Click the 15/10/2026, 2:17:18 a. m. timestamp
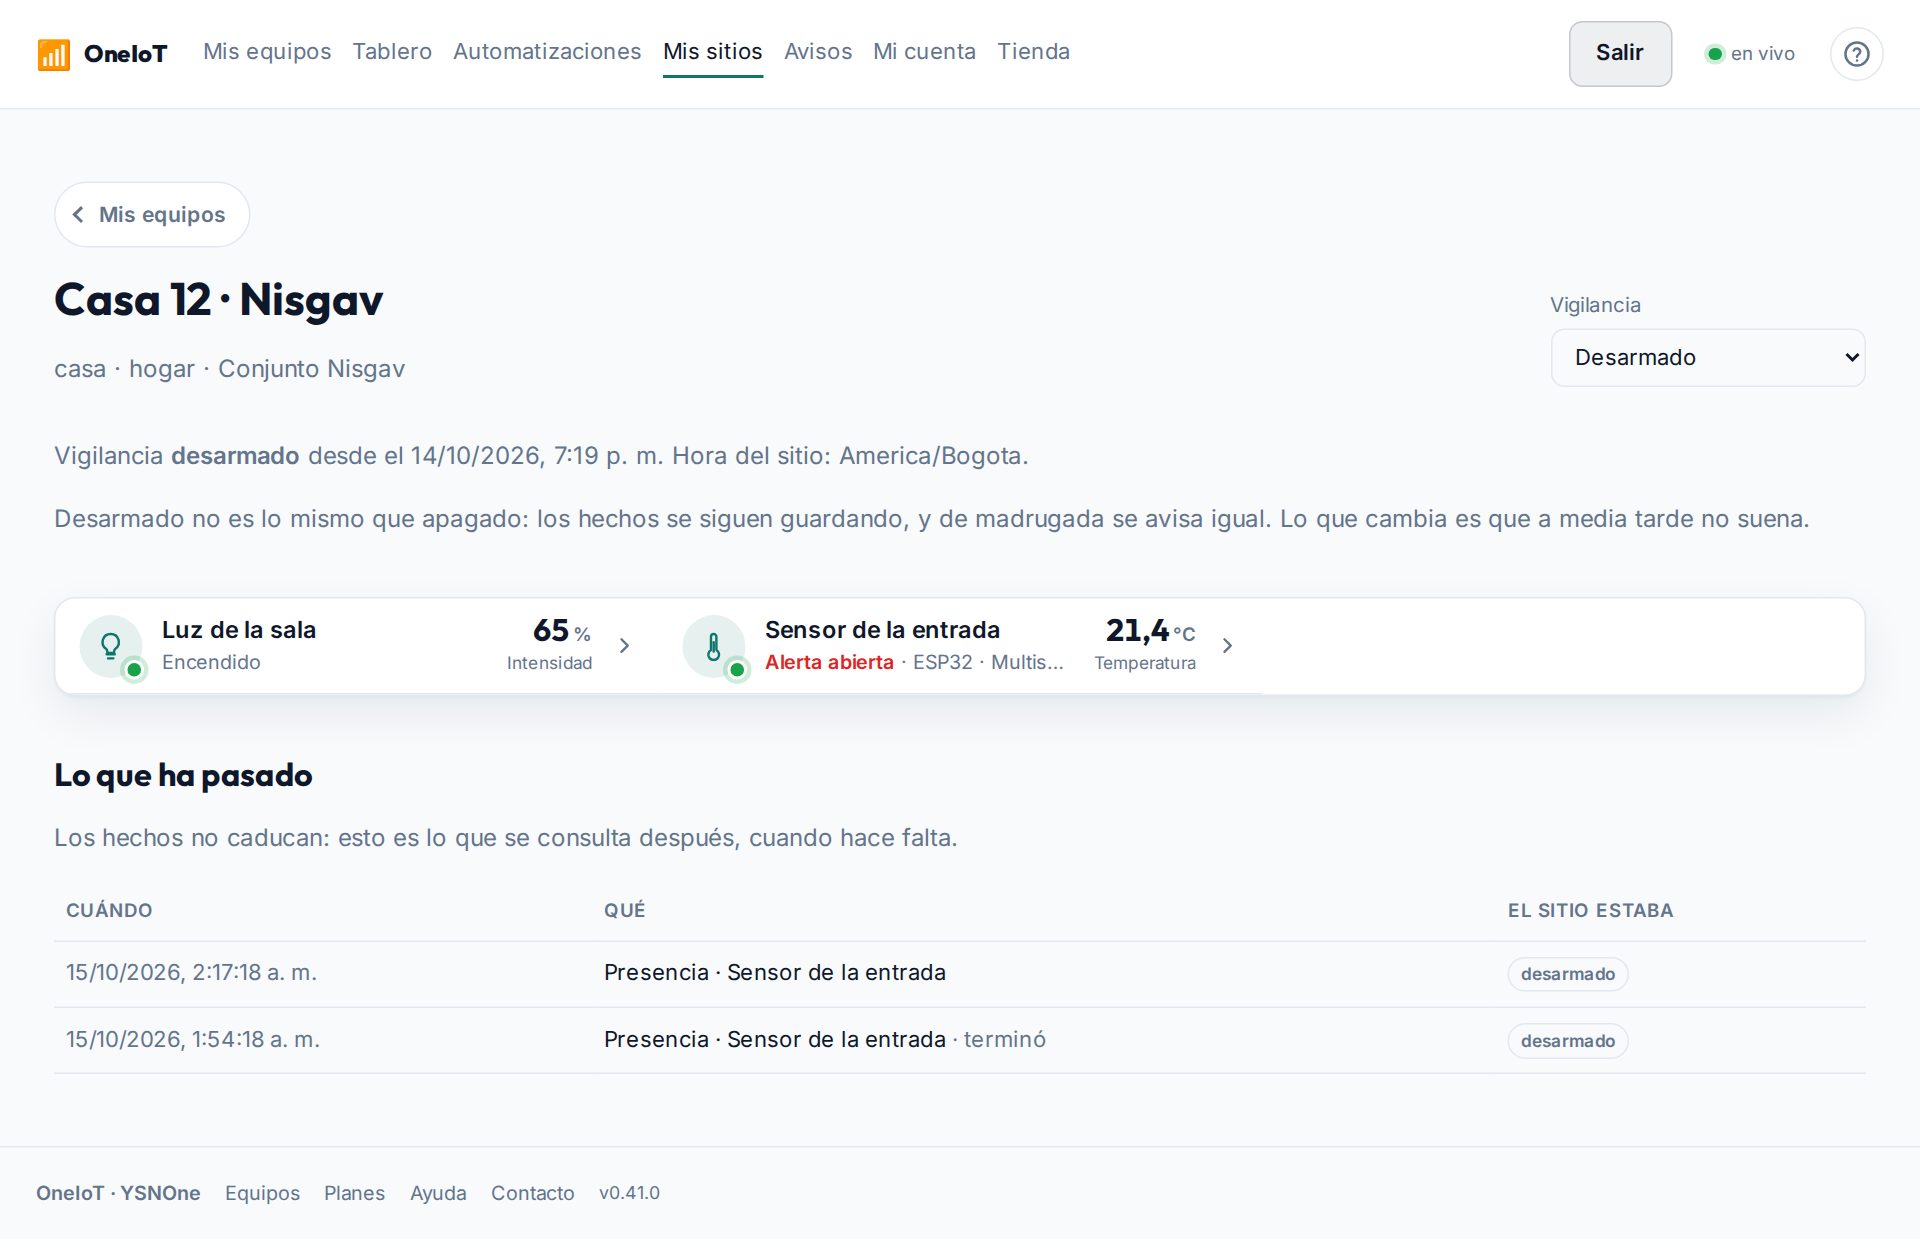 [191, 973]
